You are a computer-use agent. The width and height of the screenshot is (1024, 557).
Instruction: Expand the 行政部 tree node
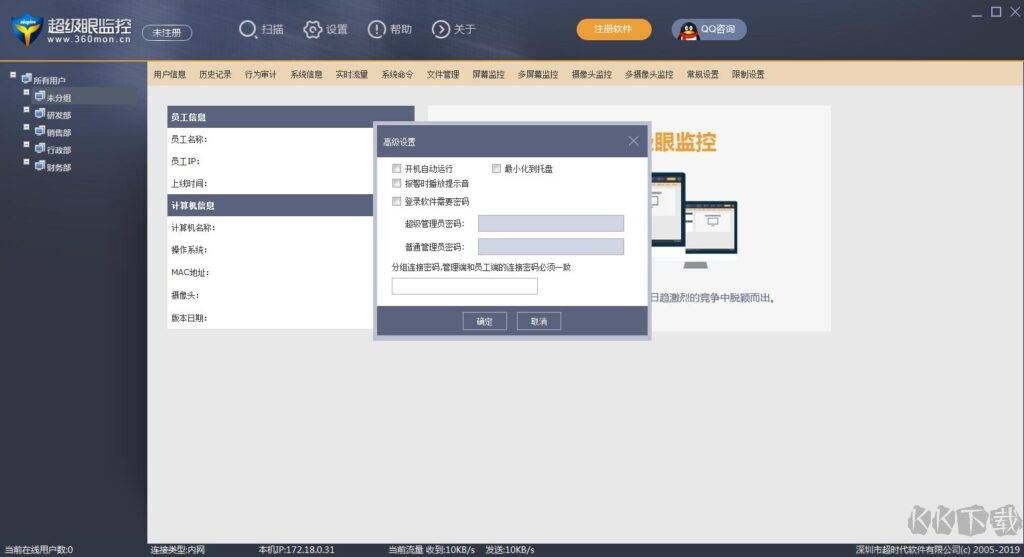[26, 145]
